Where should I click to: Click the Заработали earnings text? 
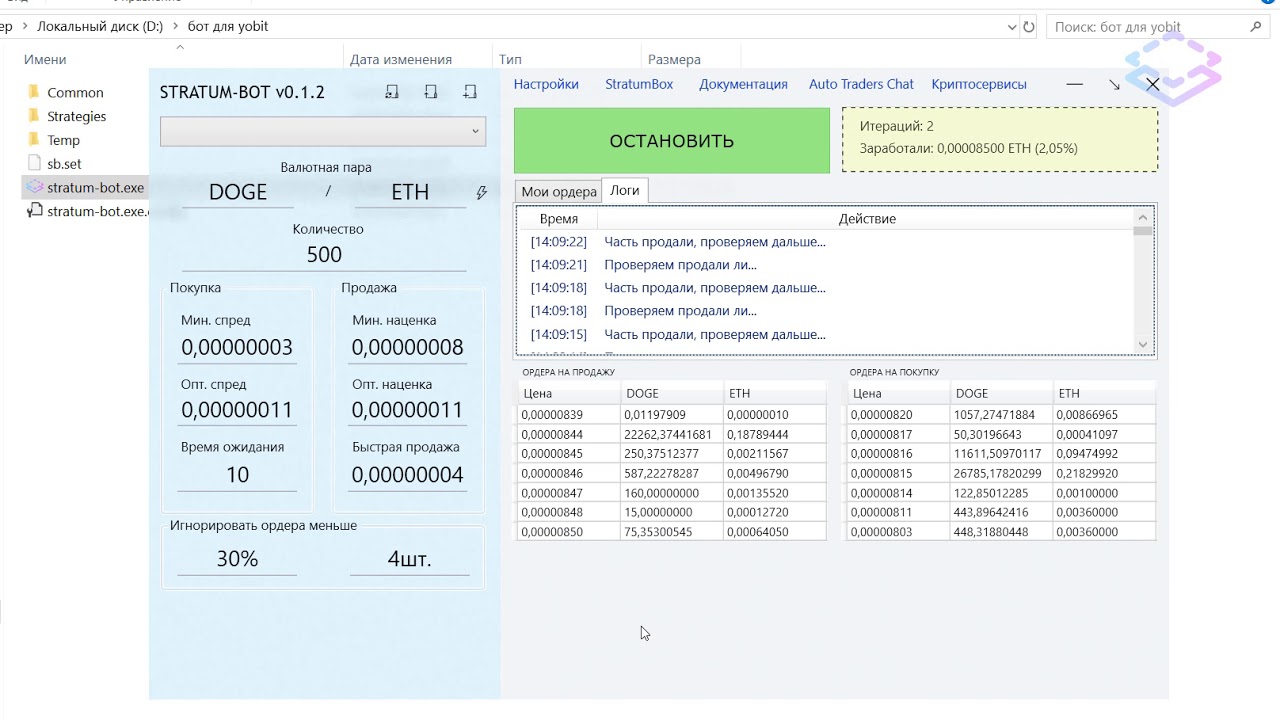968,149
